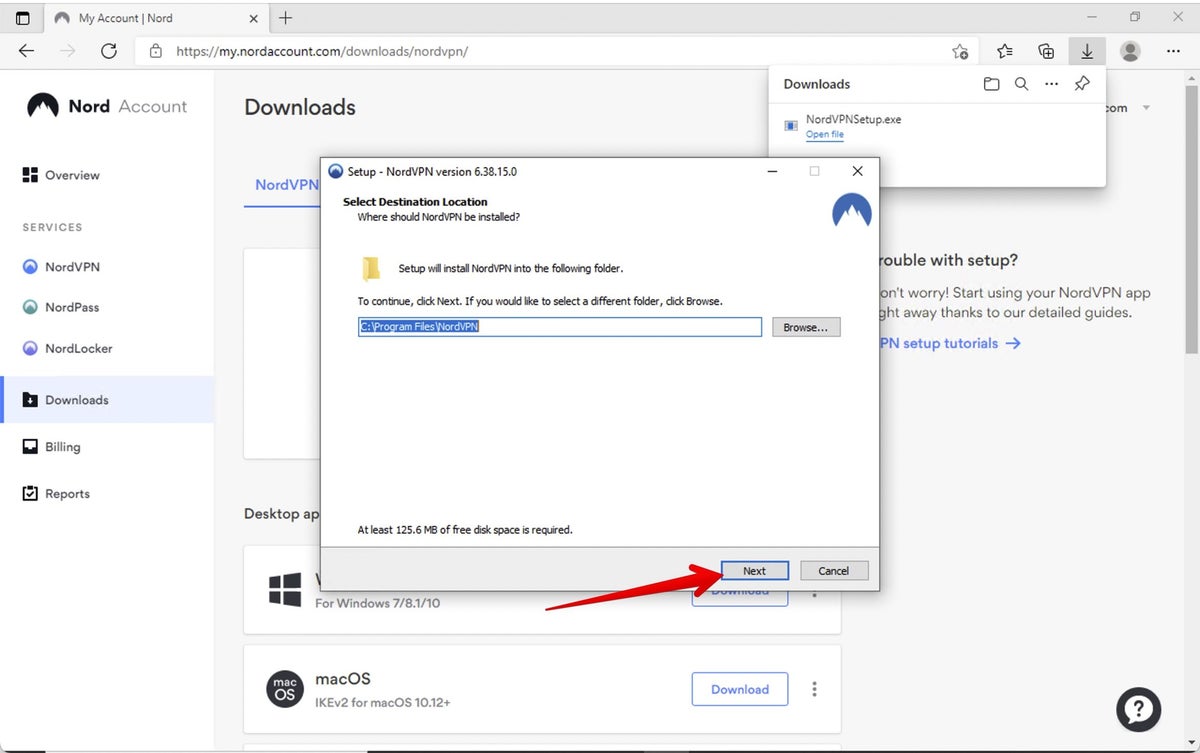Close the NordVPN setup dialog
1200x753 pixels.
tap(857, 172)
